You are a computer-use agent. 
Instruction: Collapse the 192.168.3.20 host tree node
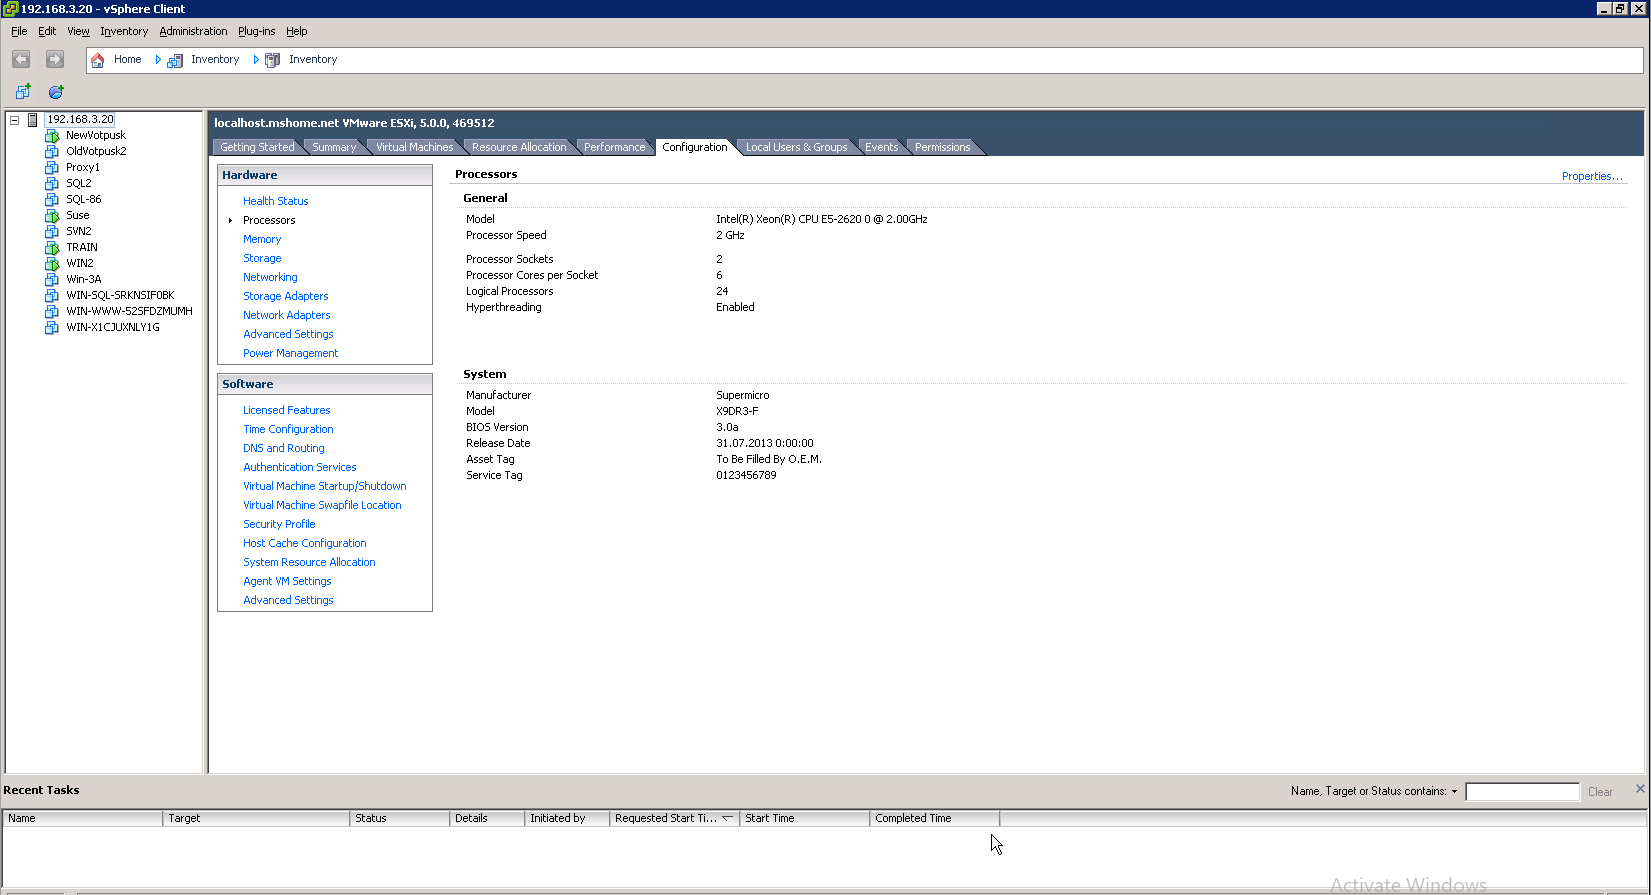[15, 120]
